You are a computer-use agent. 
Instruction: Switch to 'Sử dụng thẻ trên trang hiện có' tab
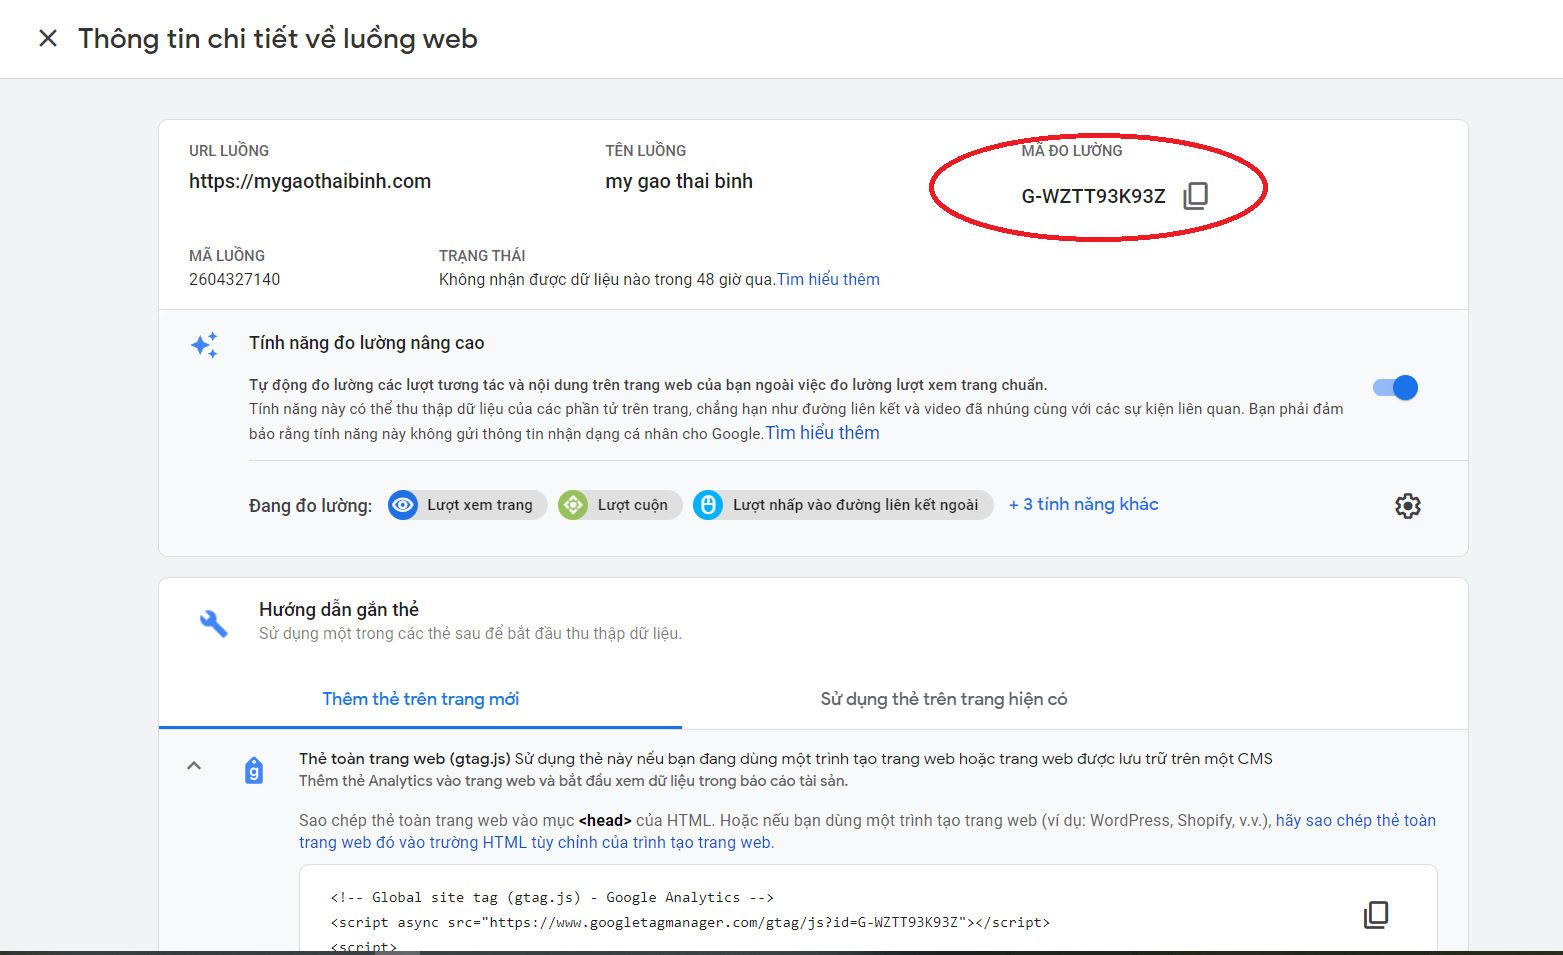pyautogui.click(x=944, y=699)
